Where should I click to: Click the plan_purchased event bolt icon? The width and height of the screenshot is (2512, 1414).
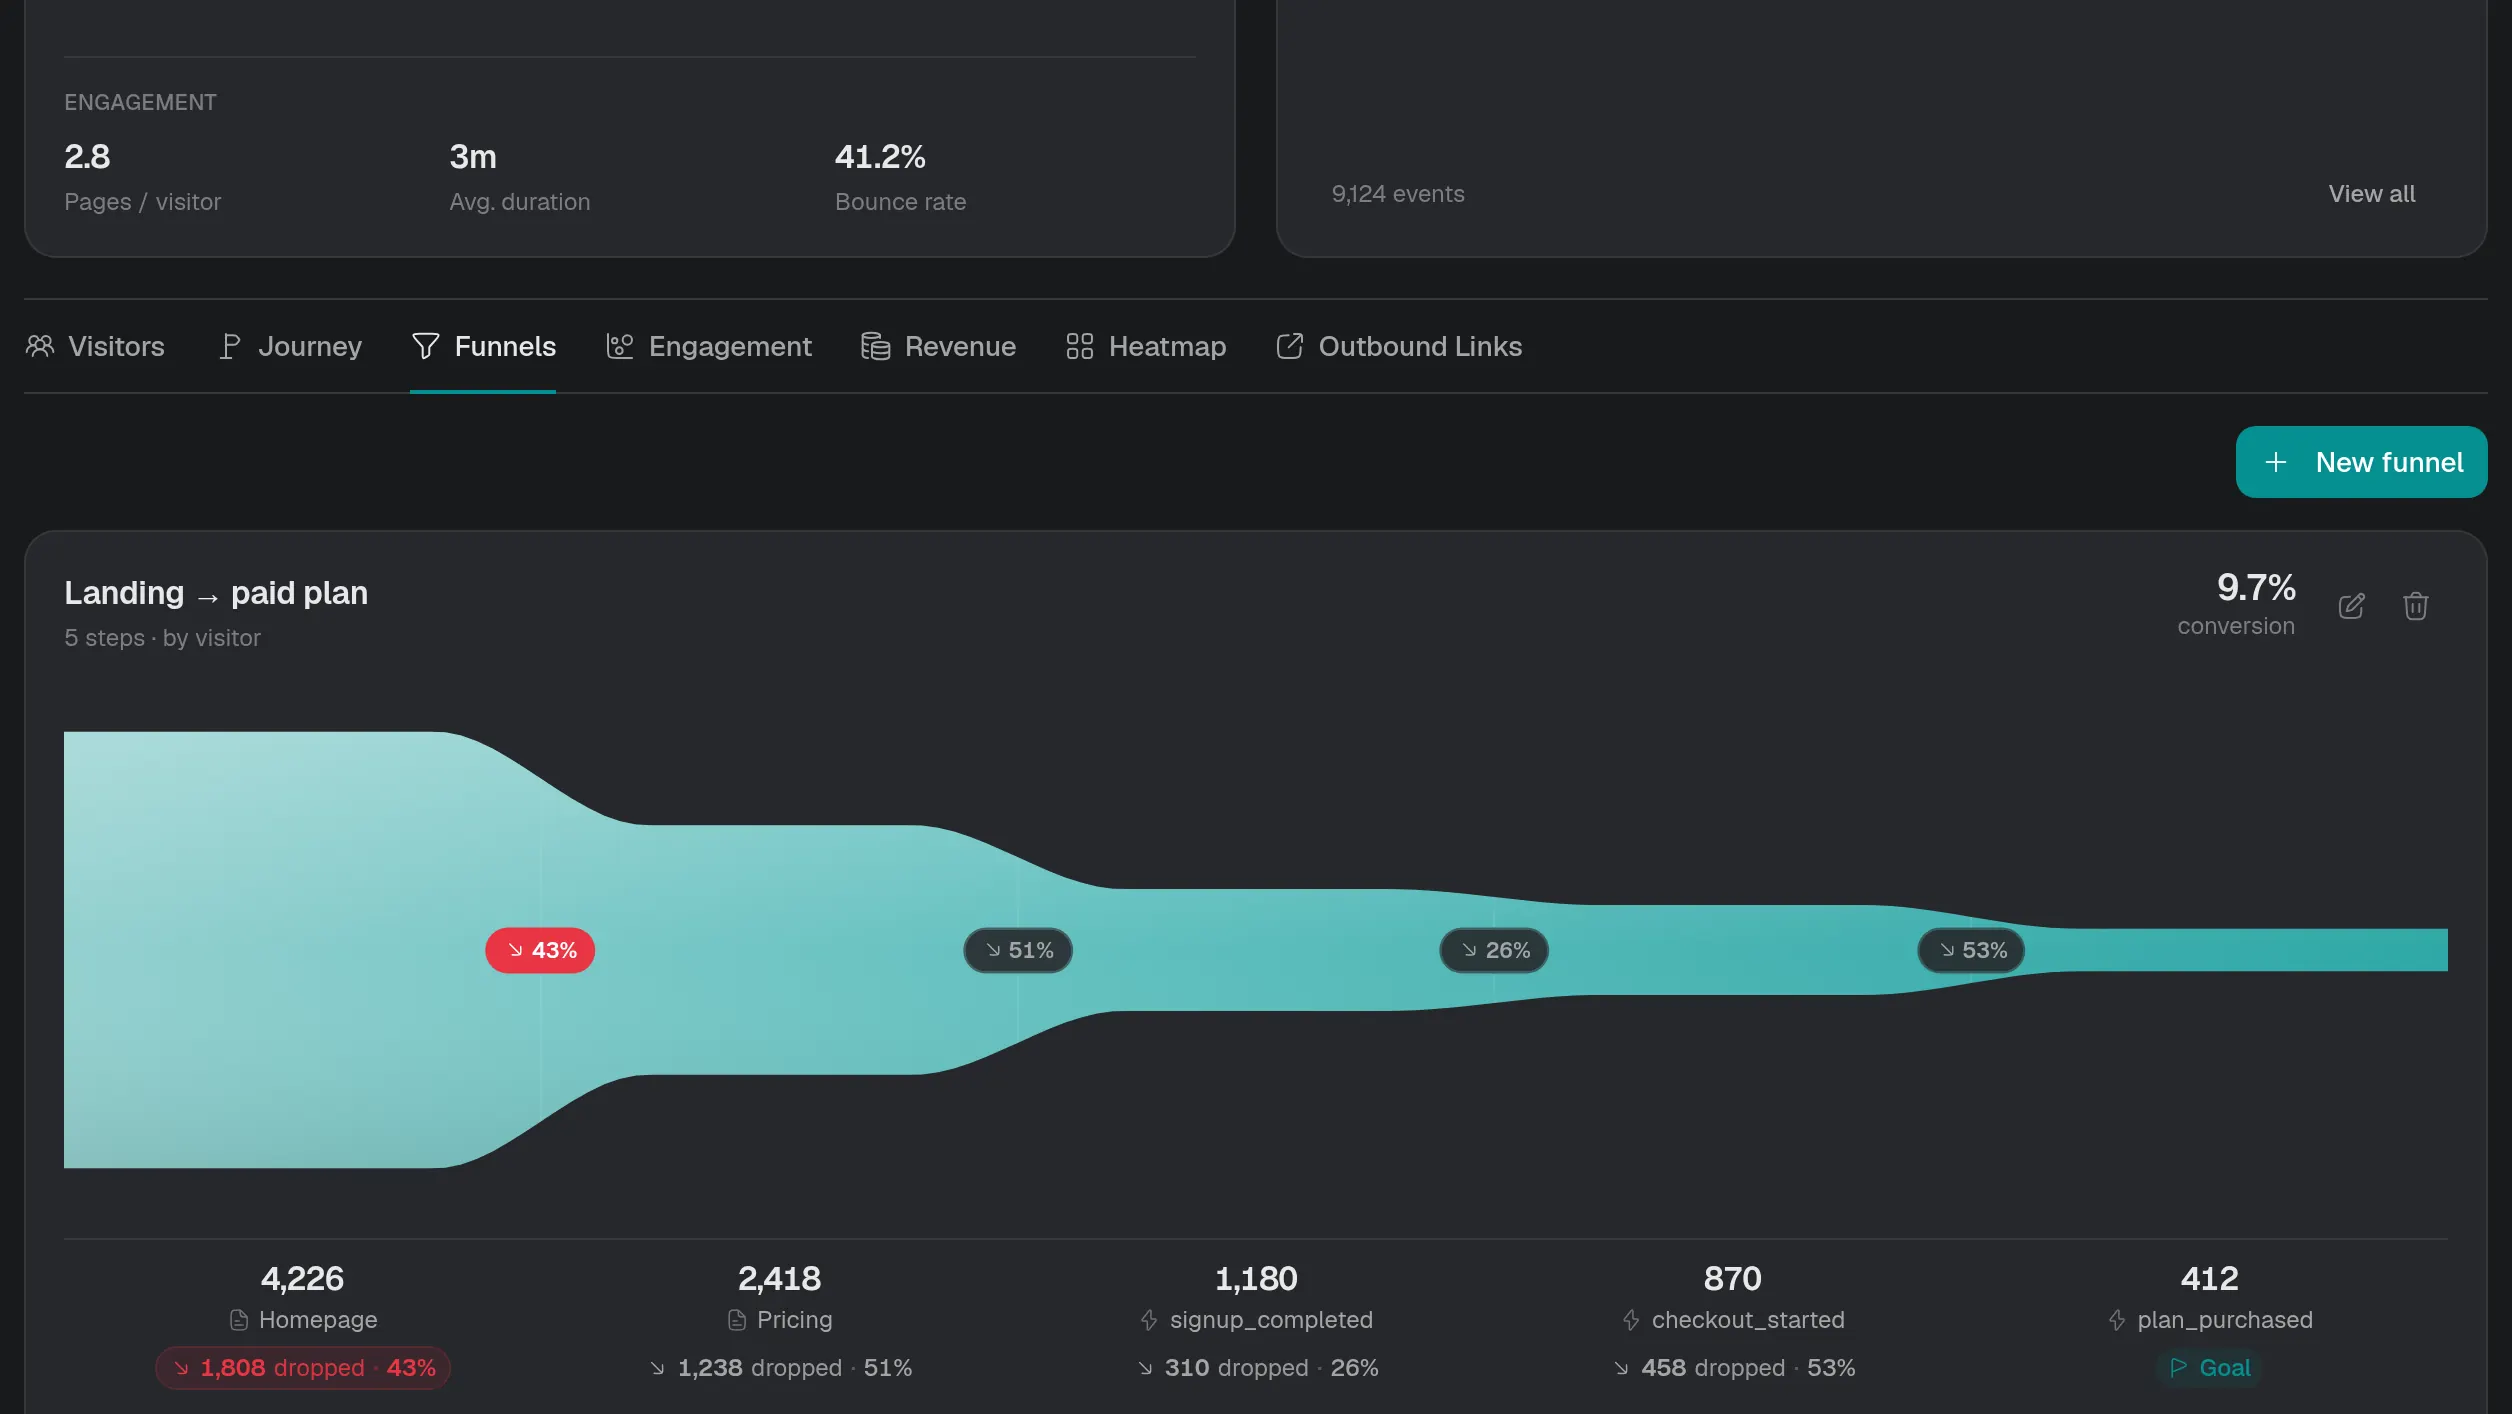click(x=2117, y=1320)
